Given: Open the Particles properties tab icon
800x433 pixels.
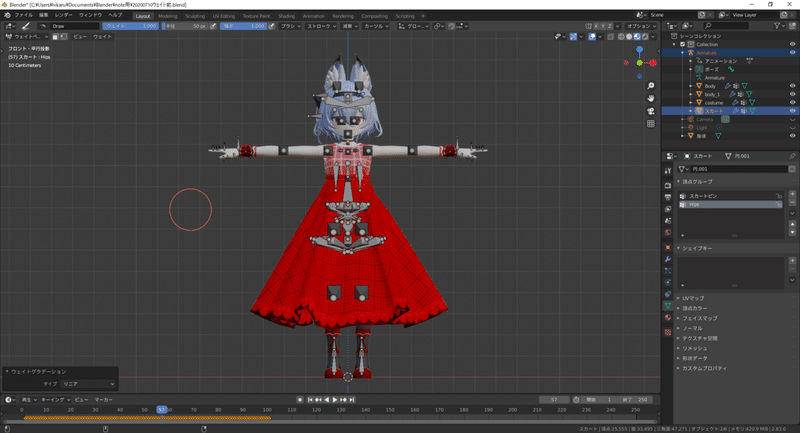Looking at the screenshot, I should point(668,271).
